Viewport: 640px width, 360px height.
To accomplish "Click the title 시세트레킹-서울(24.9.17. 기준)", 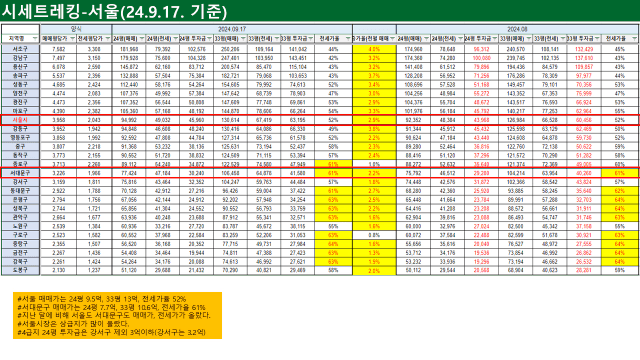I will (x=114, y=11).
